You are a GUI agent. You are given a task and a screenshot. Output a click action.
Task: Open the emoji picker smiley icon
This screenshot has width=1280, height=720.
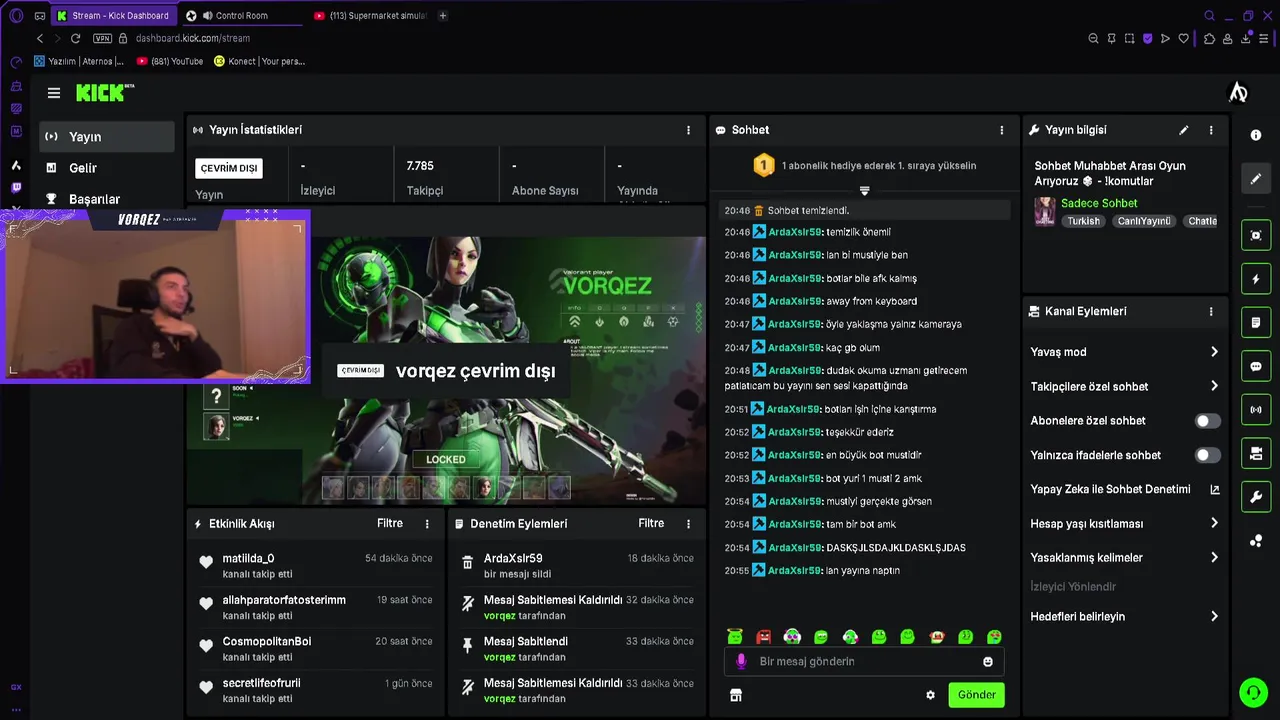tap(988, 661)
